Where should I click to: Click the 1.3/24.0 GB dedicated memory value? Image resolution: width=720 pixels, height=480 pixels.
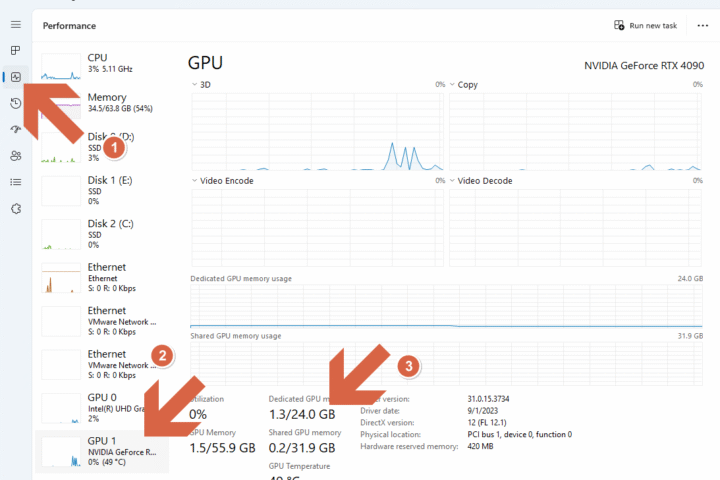tap(302, 414)
